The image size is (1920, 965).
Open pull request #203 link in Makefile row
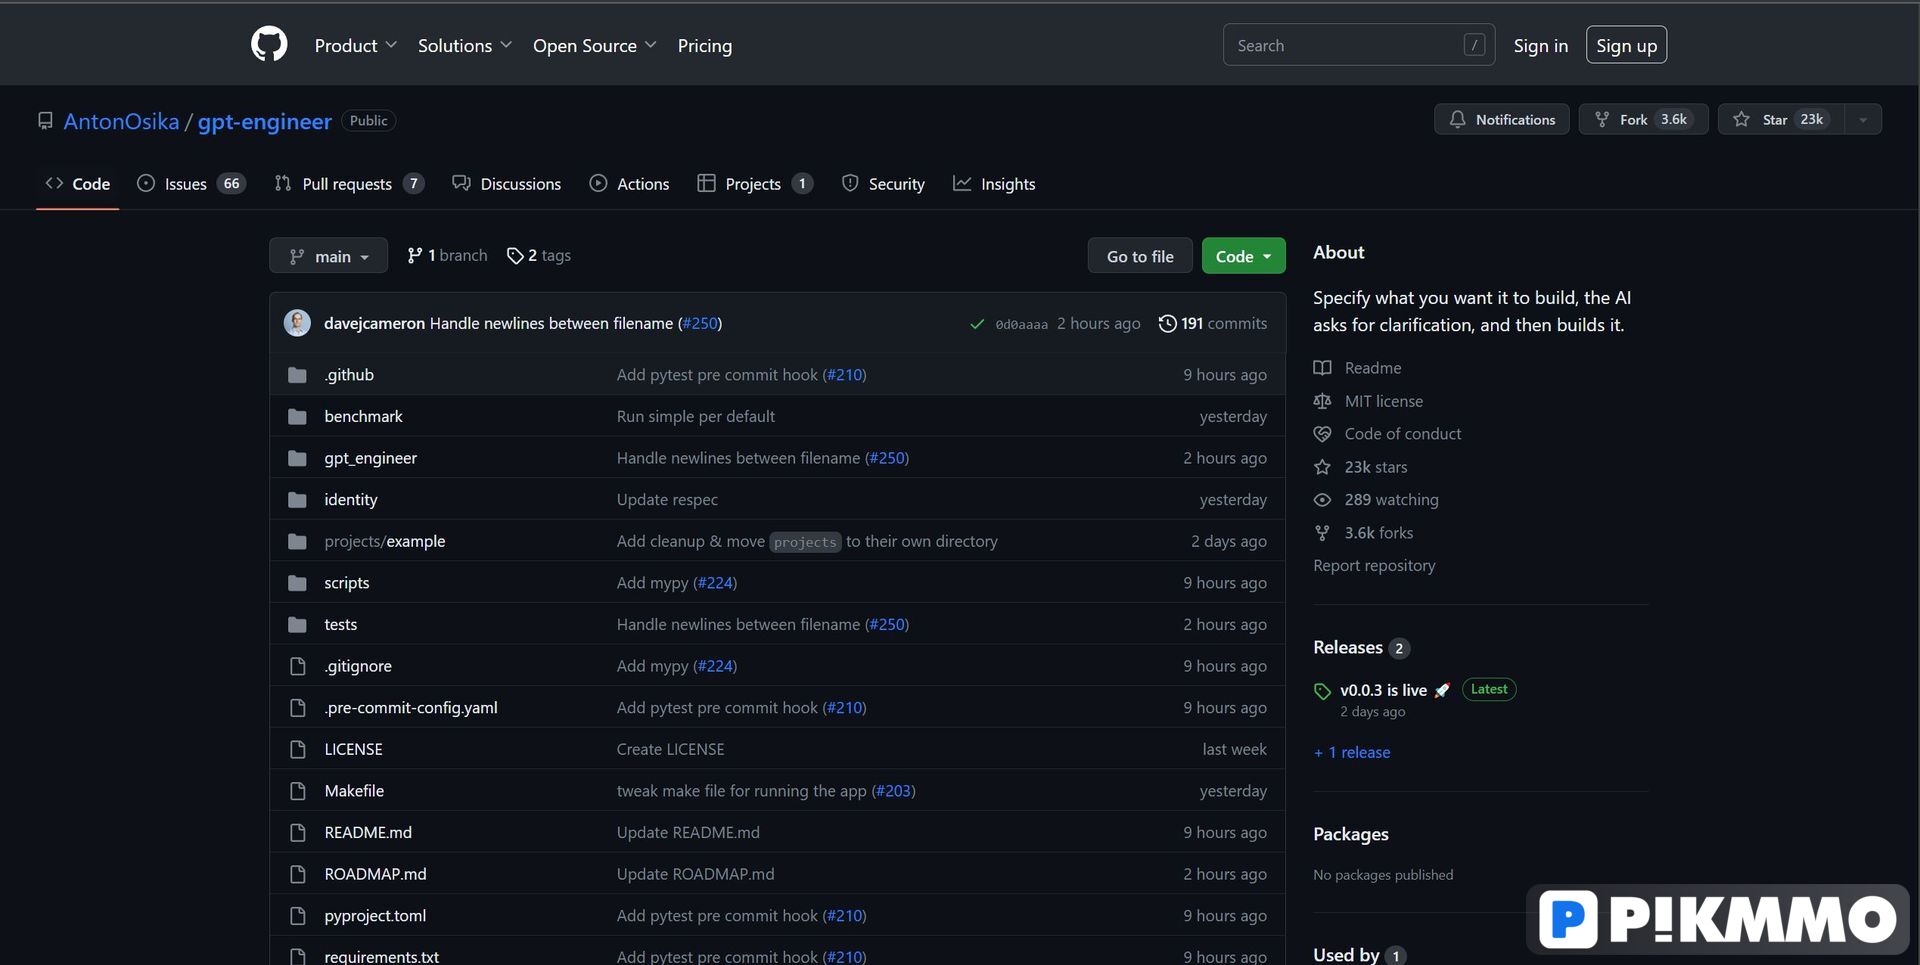pyautogui.click(x=893, y=791)
